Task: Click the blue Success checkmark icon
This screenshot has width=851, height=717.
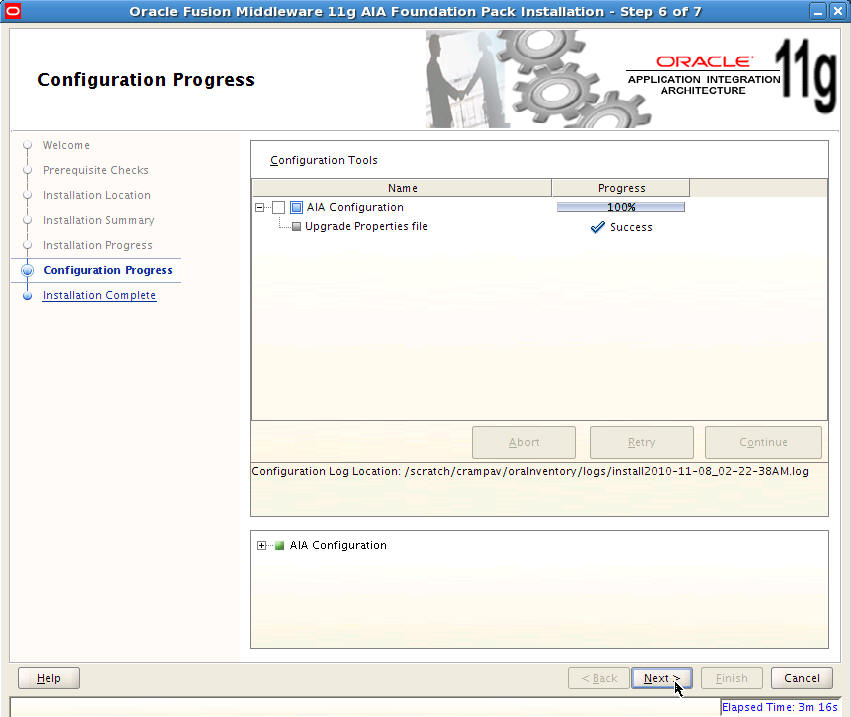Action: (598, 227)
